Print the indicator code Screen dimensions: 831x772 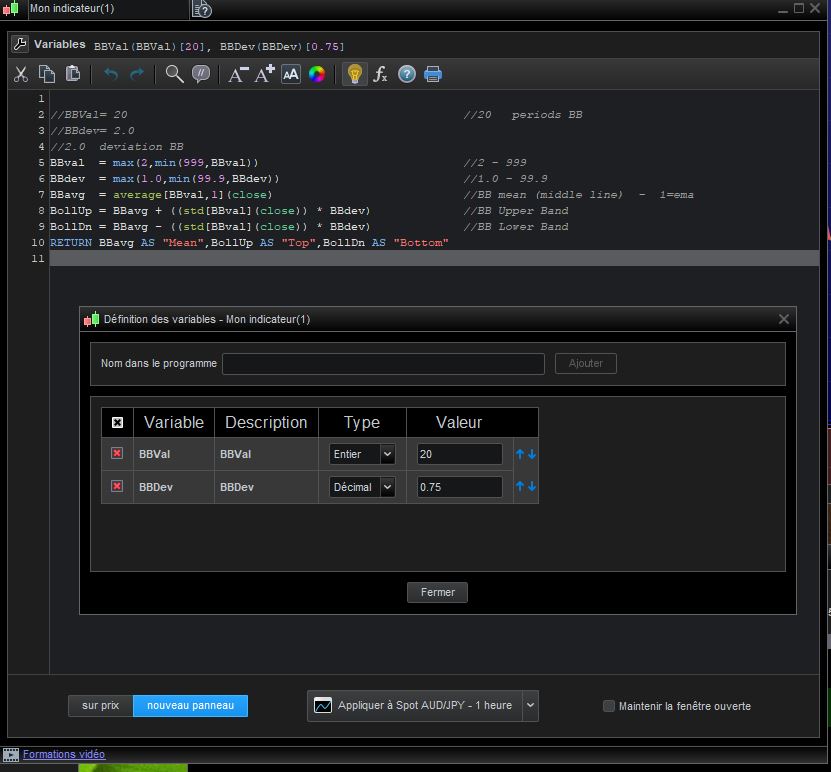pos(433,74)
